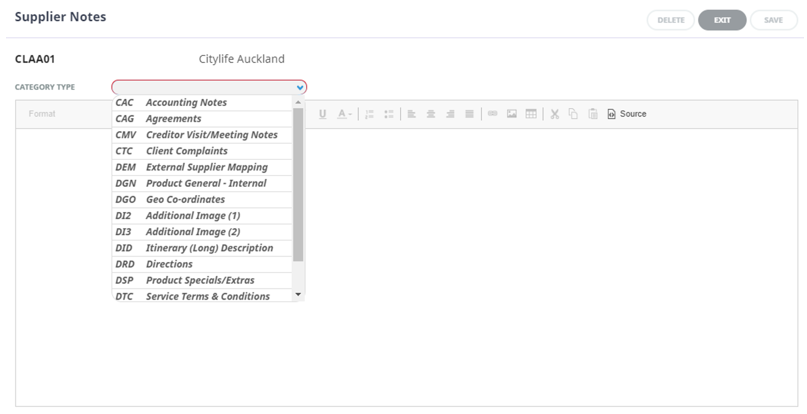The height and width of the screenshot is (414, 807).
Task: Insert a numbered list
Action: click(369, 114)
